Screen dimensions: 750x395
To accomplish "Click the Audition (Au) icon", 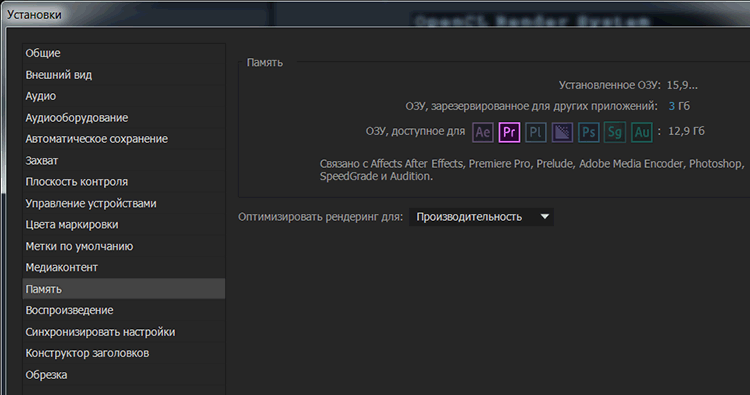I will 641,132.
